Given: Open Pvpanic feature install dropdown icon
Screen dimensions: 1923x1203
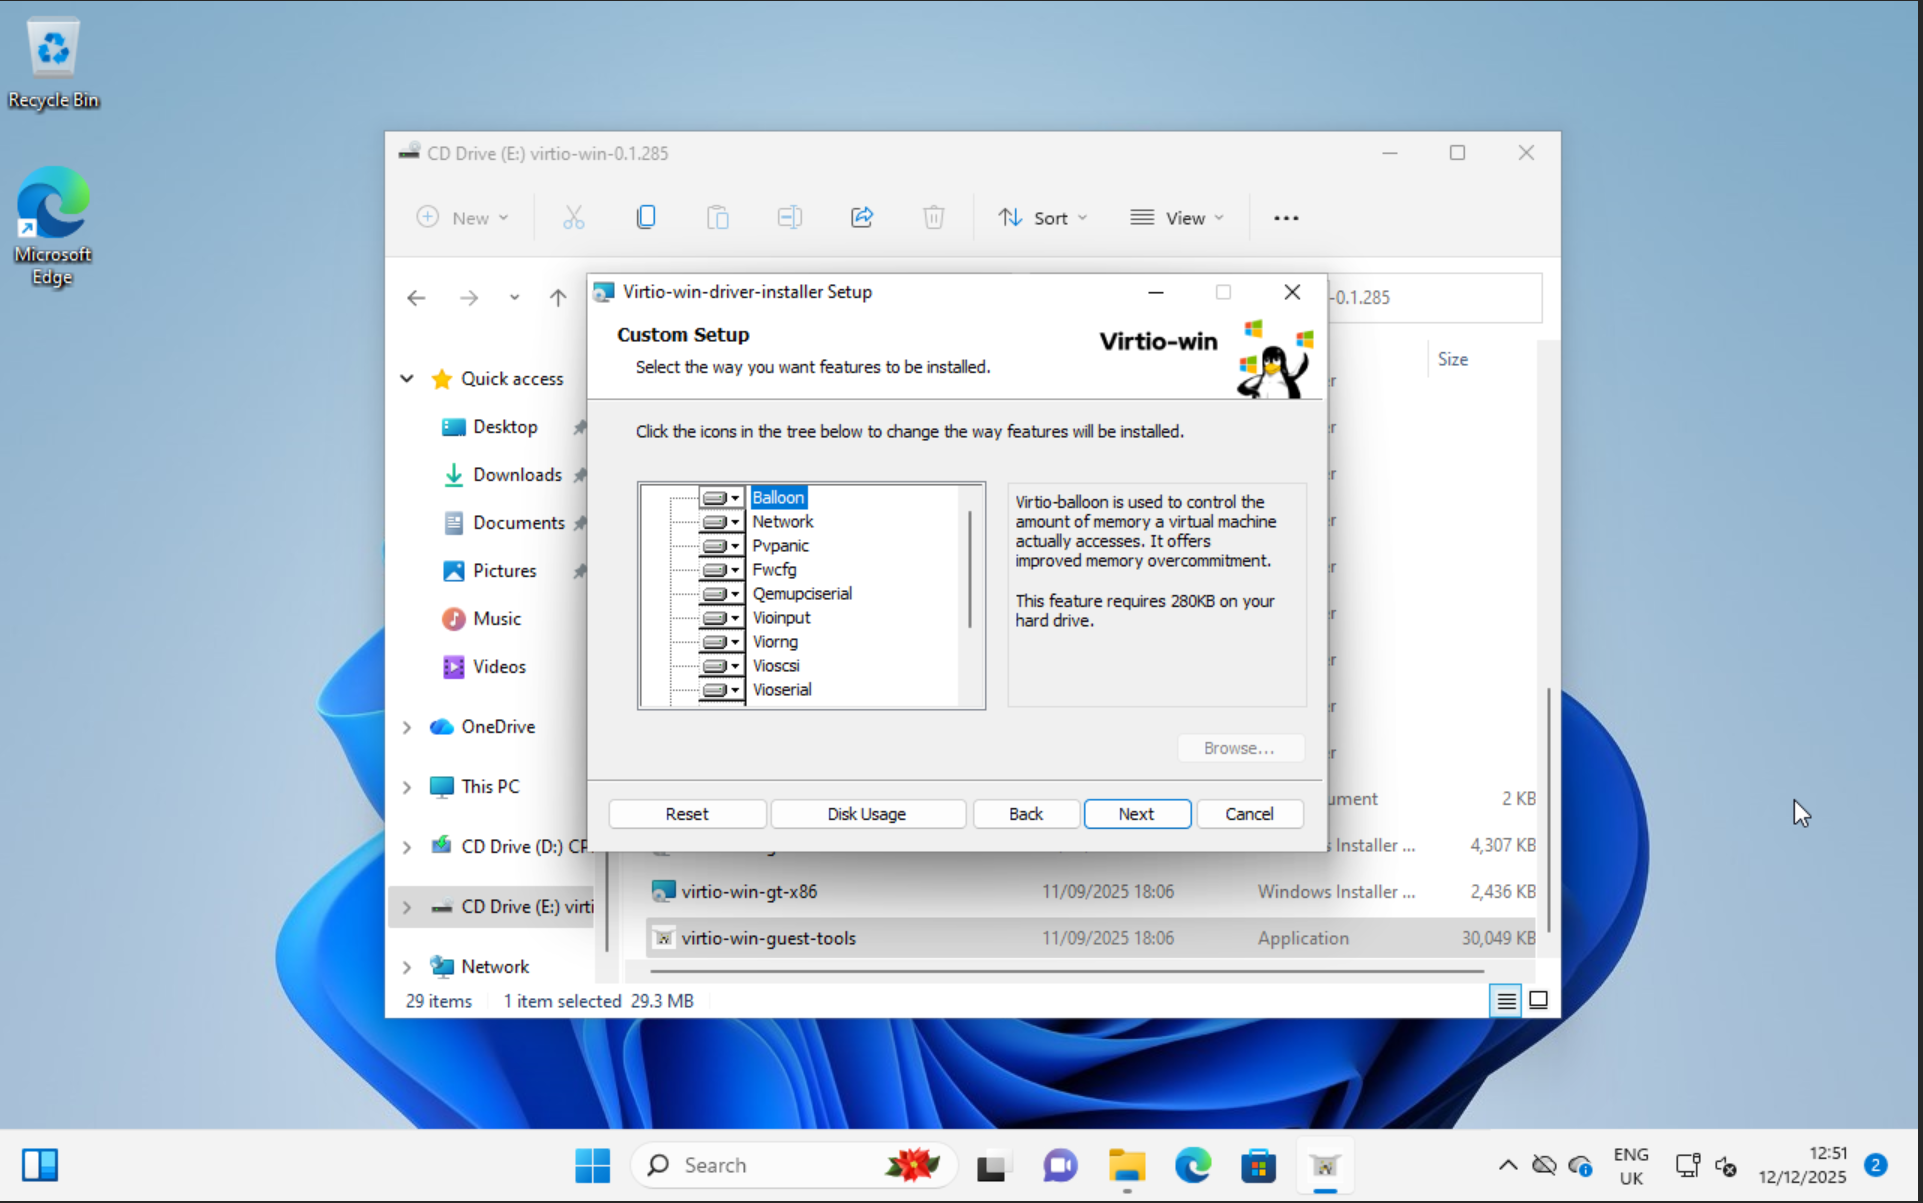Looking at the screenshot, I should click(x=721, y=546).
